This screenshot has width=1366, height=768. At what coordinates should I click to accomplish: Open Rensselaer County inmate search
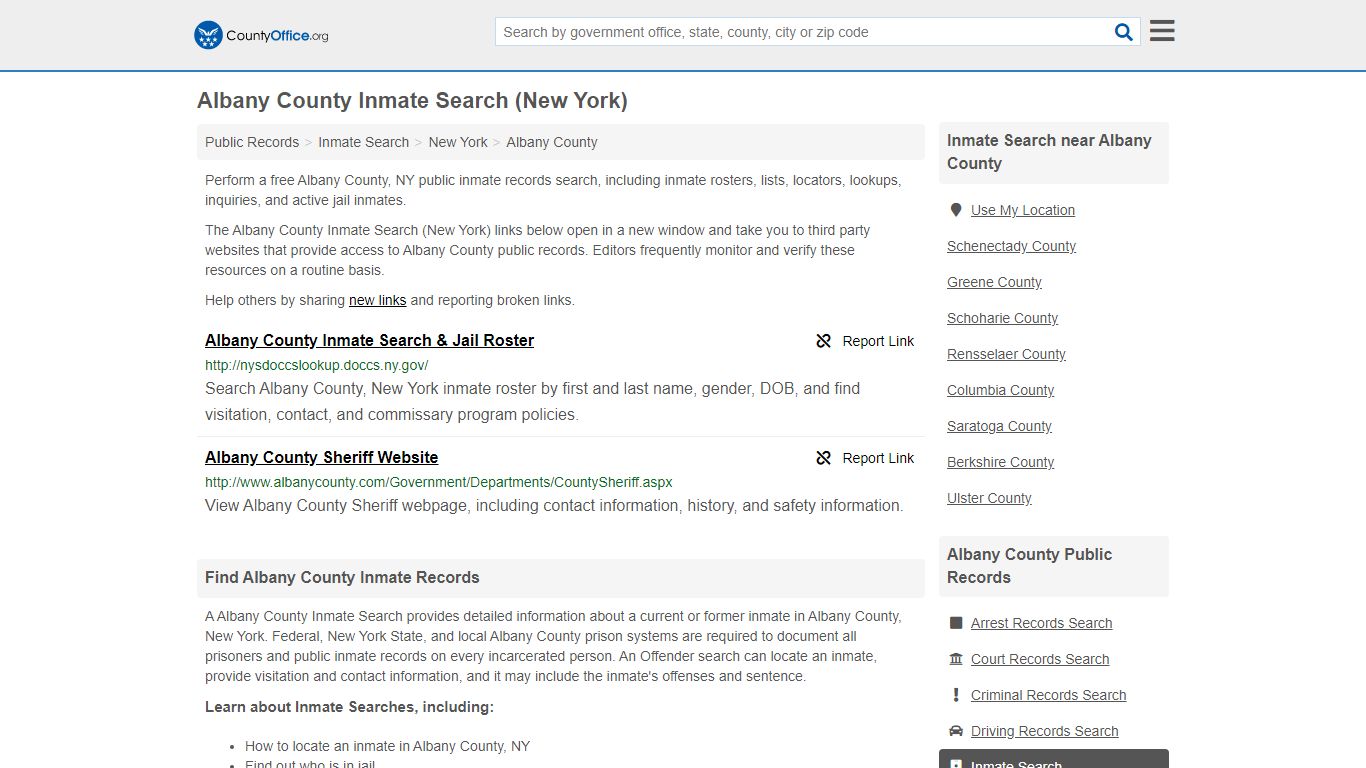pos(1006,354)
